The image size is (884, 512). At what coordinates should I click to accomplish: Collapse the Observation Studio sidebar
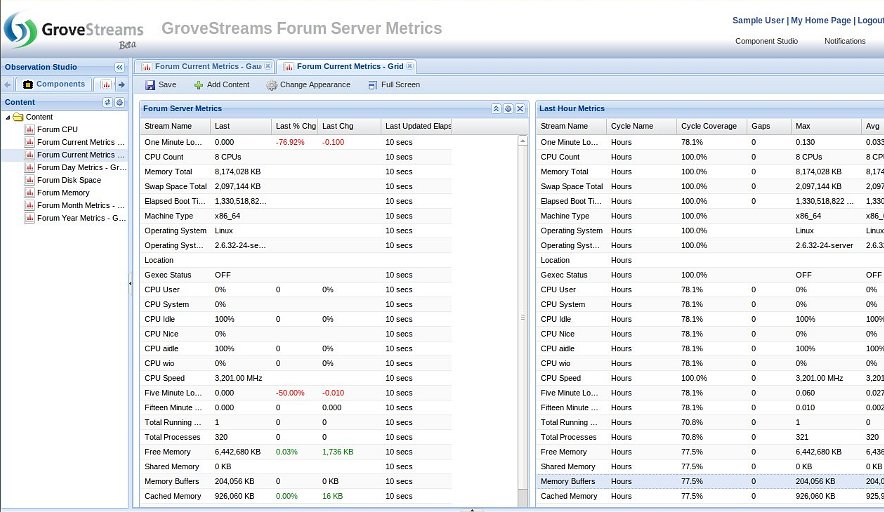[x=119, y=67]
